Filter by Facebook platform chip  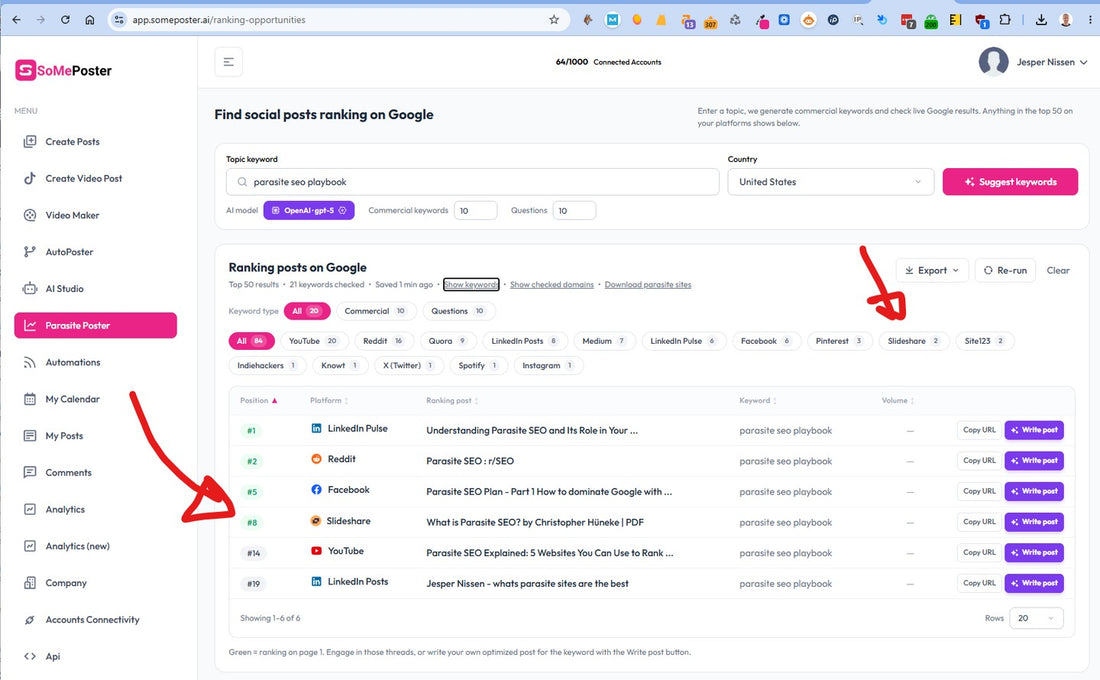pos(766,341)
